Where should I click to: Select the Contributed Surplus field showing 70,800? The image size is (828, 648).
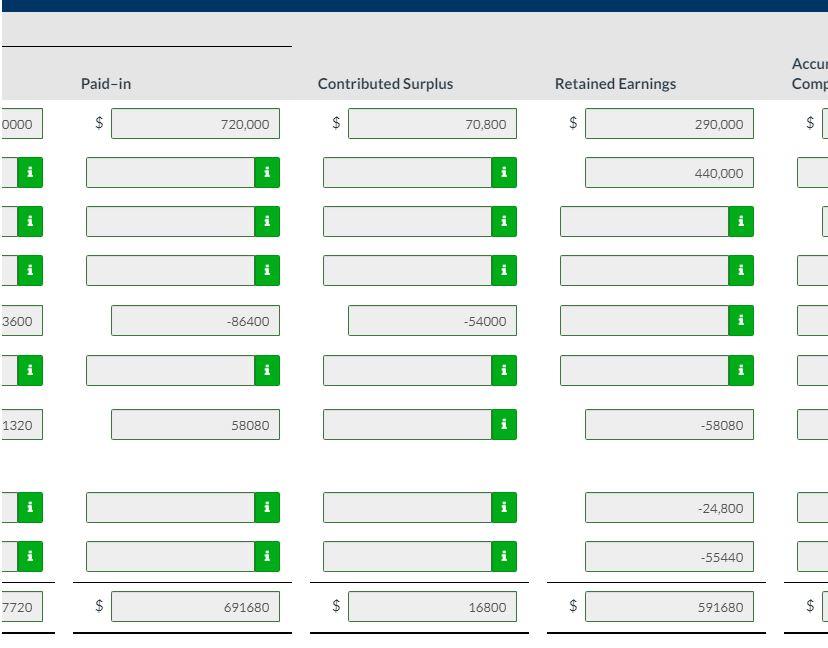point(432,124)
